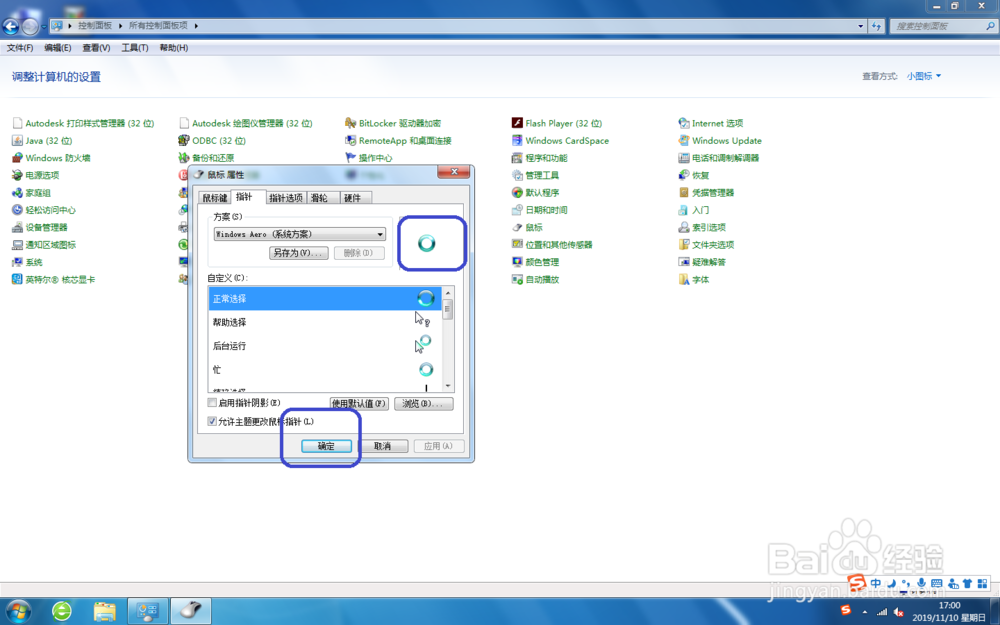Open Windows Update item
This screenshot has height=625, width=1000.
(720, 140)
